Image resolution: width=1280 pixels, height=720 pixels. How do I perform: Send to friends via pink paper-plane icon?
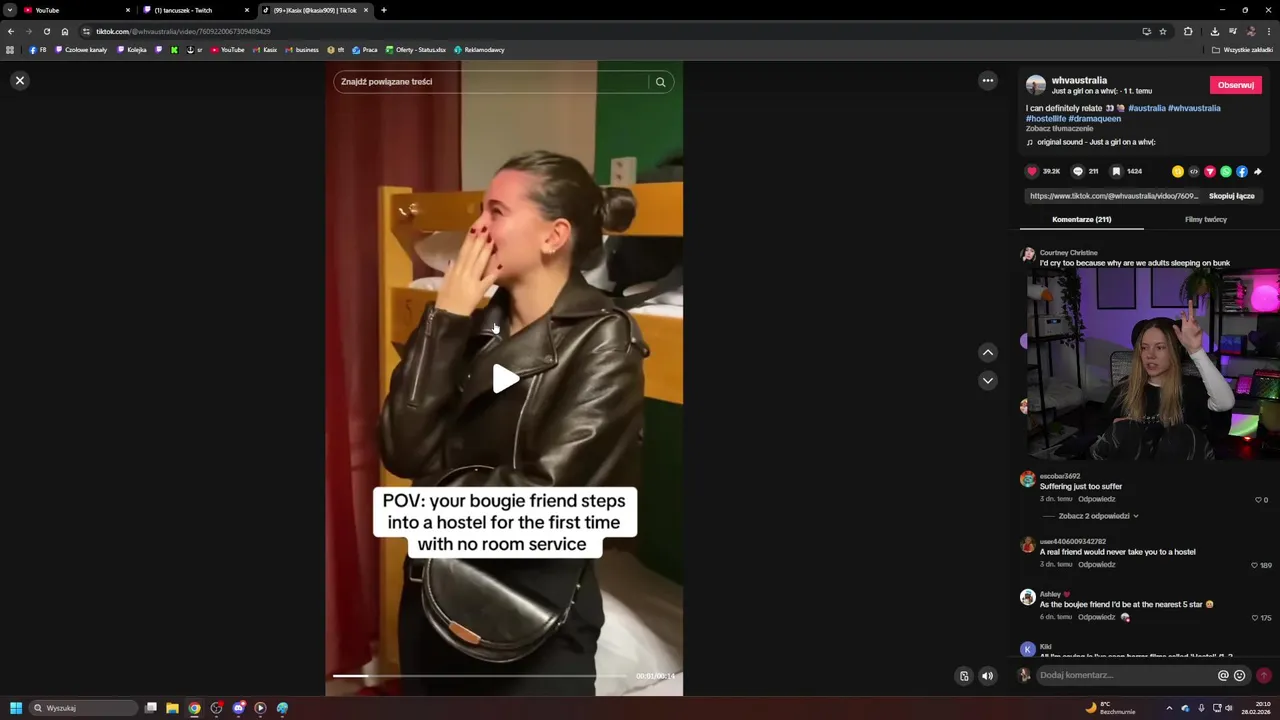pyautogui.click(x=1210, y=172)
